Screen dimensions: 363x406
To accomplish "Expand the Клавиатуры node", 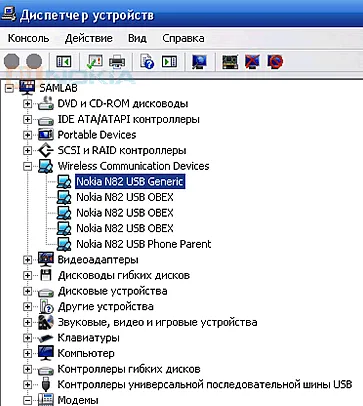I will 28,338.
